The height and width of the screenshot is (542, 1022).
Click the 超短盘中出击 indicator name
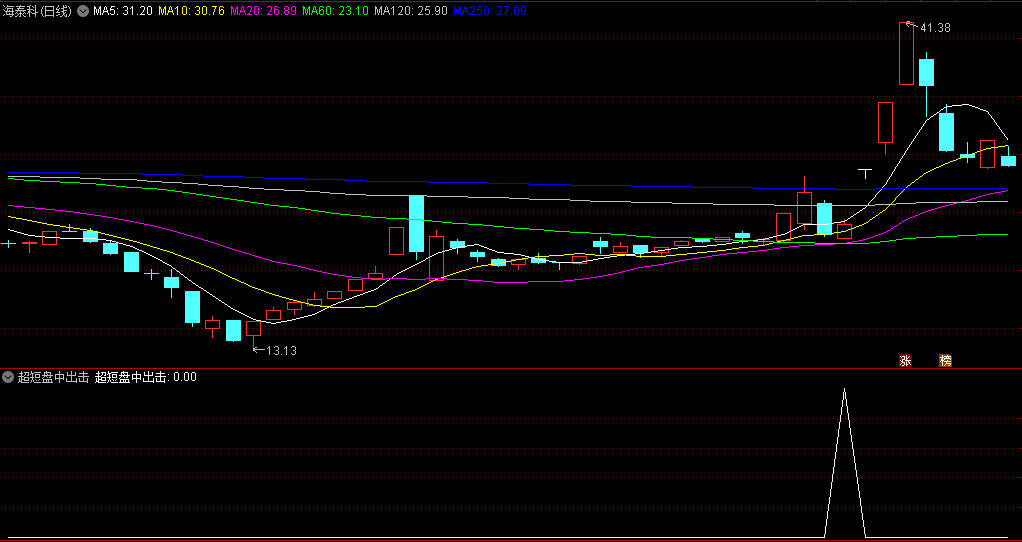[53, 377]
